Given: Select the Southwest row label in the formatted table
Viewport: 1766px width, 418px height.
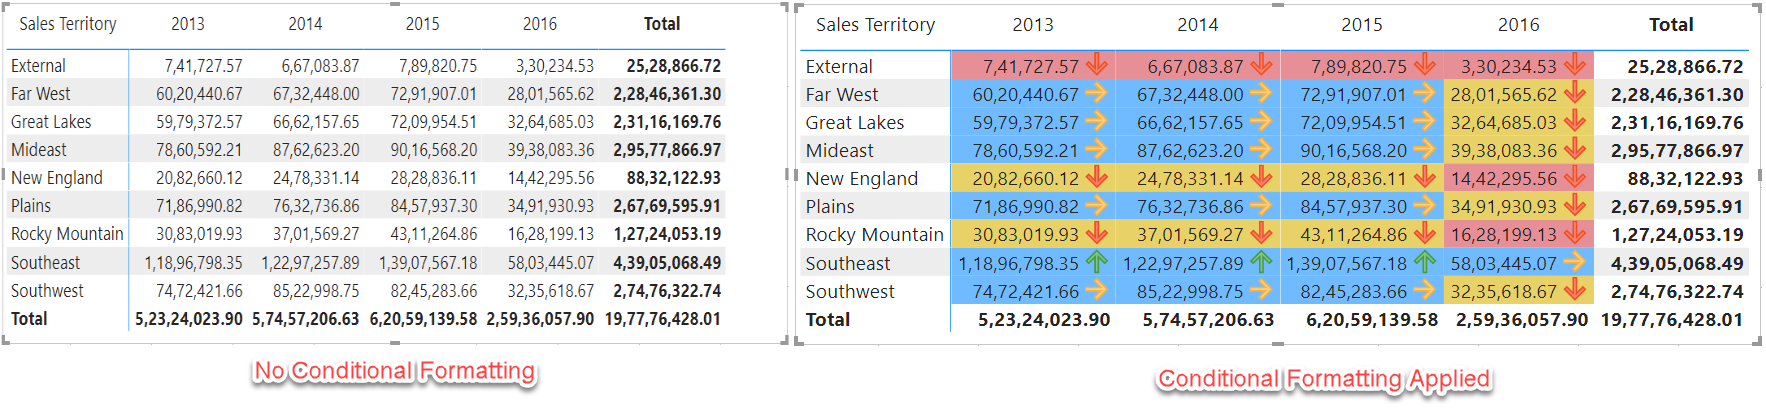Looking at the screenshot, I should (x=850, y=291).
